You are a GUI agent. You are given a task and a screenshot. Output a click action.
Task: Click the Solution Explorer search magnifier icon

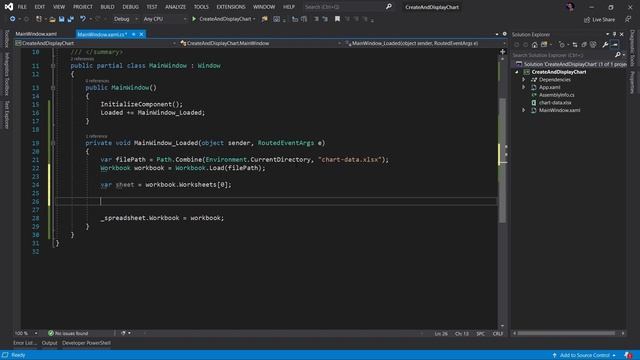point(618,55)
